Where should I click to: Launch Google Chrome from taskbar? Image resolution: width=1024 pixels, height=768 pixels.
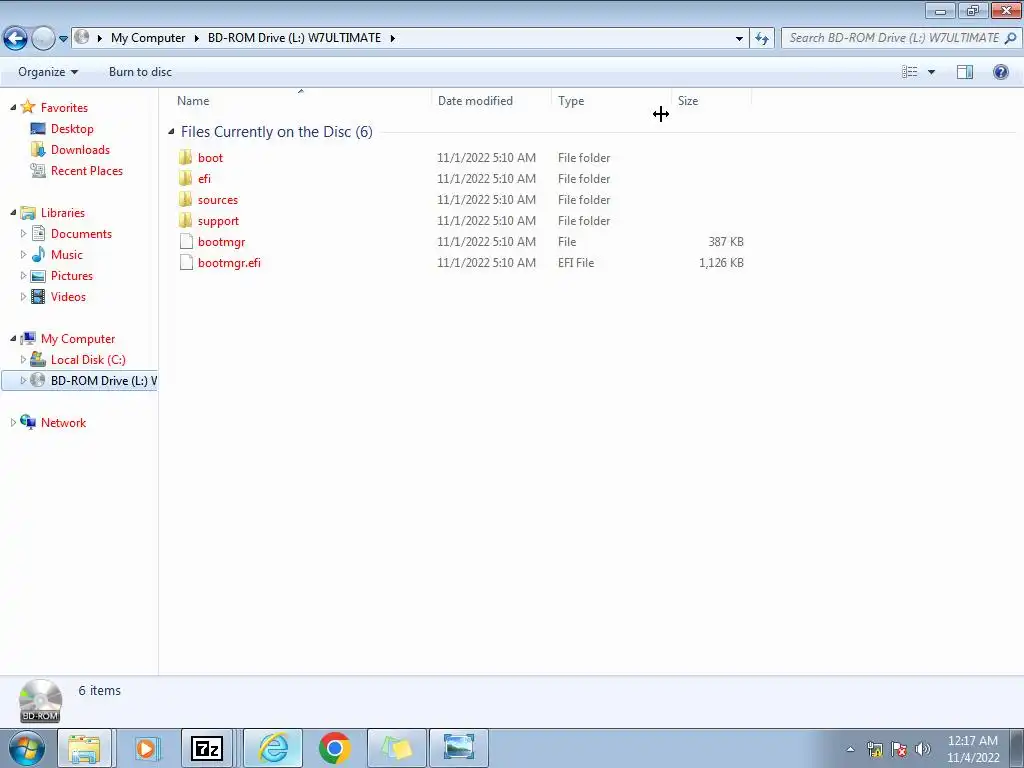pyautogui.click(x=335, y=748)
